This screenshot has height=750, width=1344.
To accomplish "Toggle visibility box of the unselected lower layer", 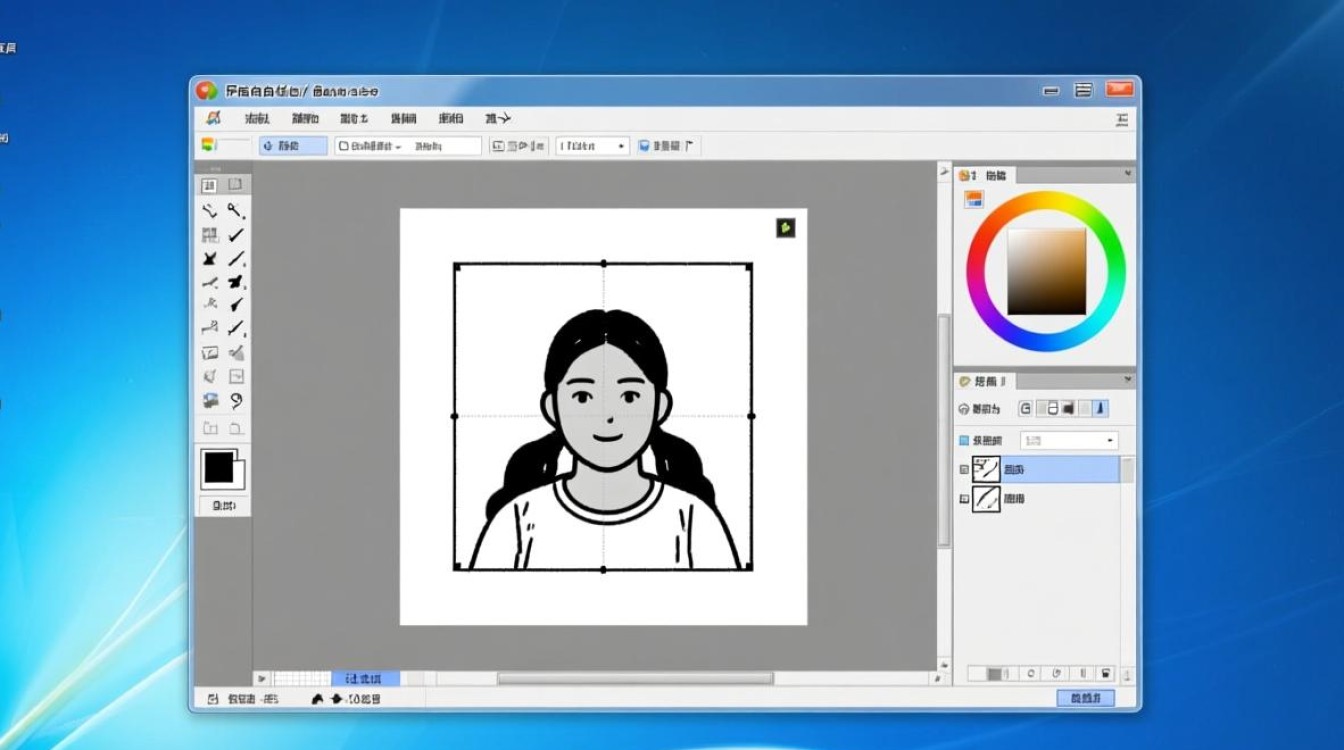I will coord(964,498).
